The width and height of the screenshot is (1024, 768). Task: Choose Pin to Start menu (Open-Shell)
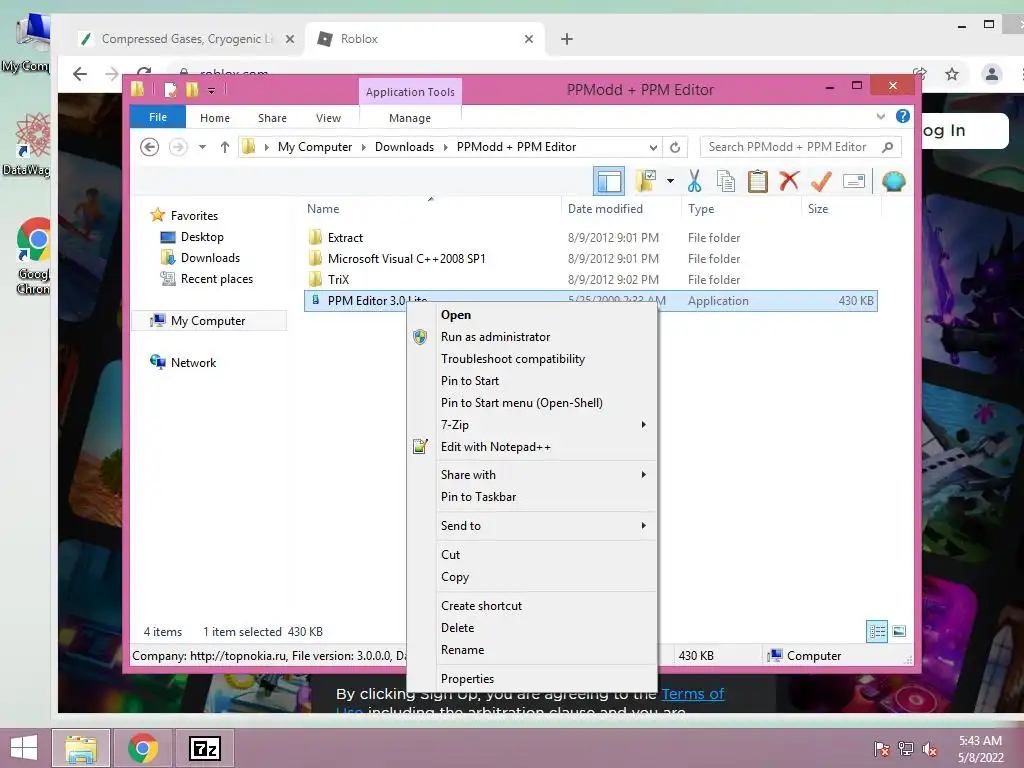[532, 403]
